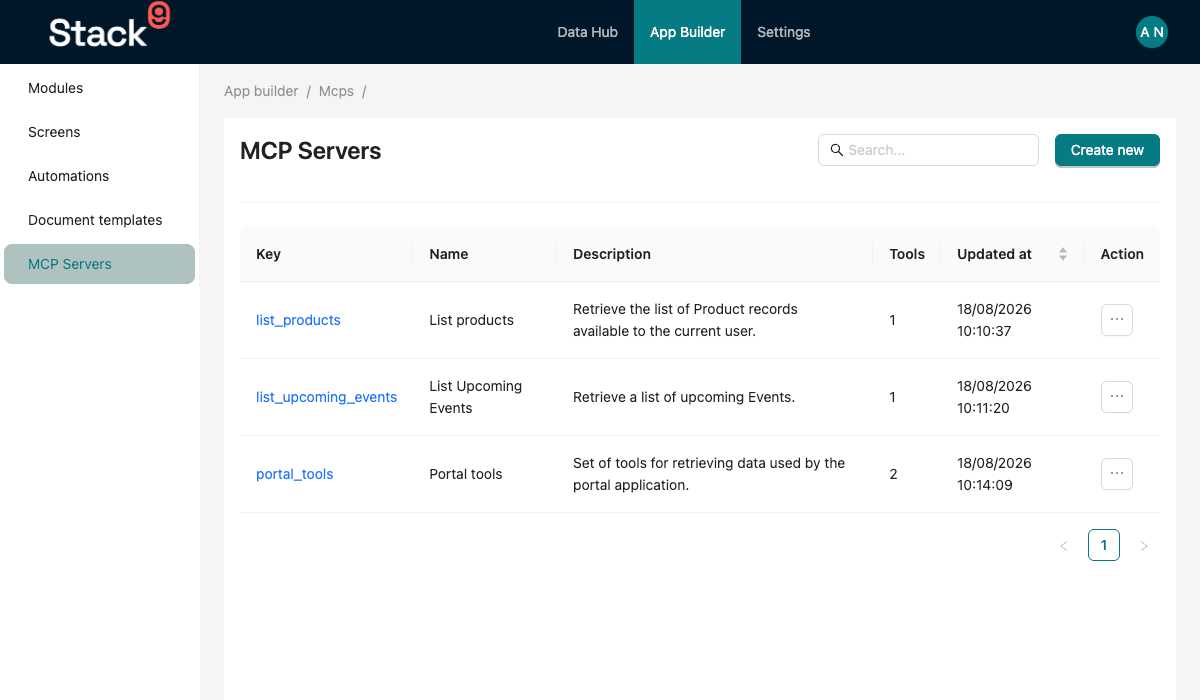The width and height of the screenshot is (1200, 700).
Task: Open the portal_tools key link
Action: [x=295, y=474]
